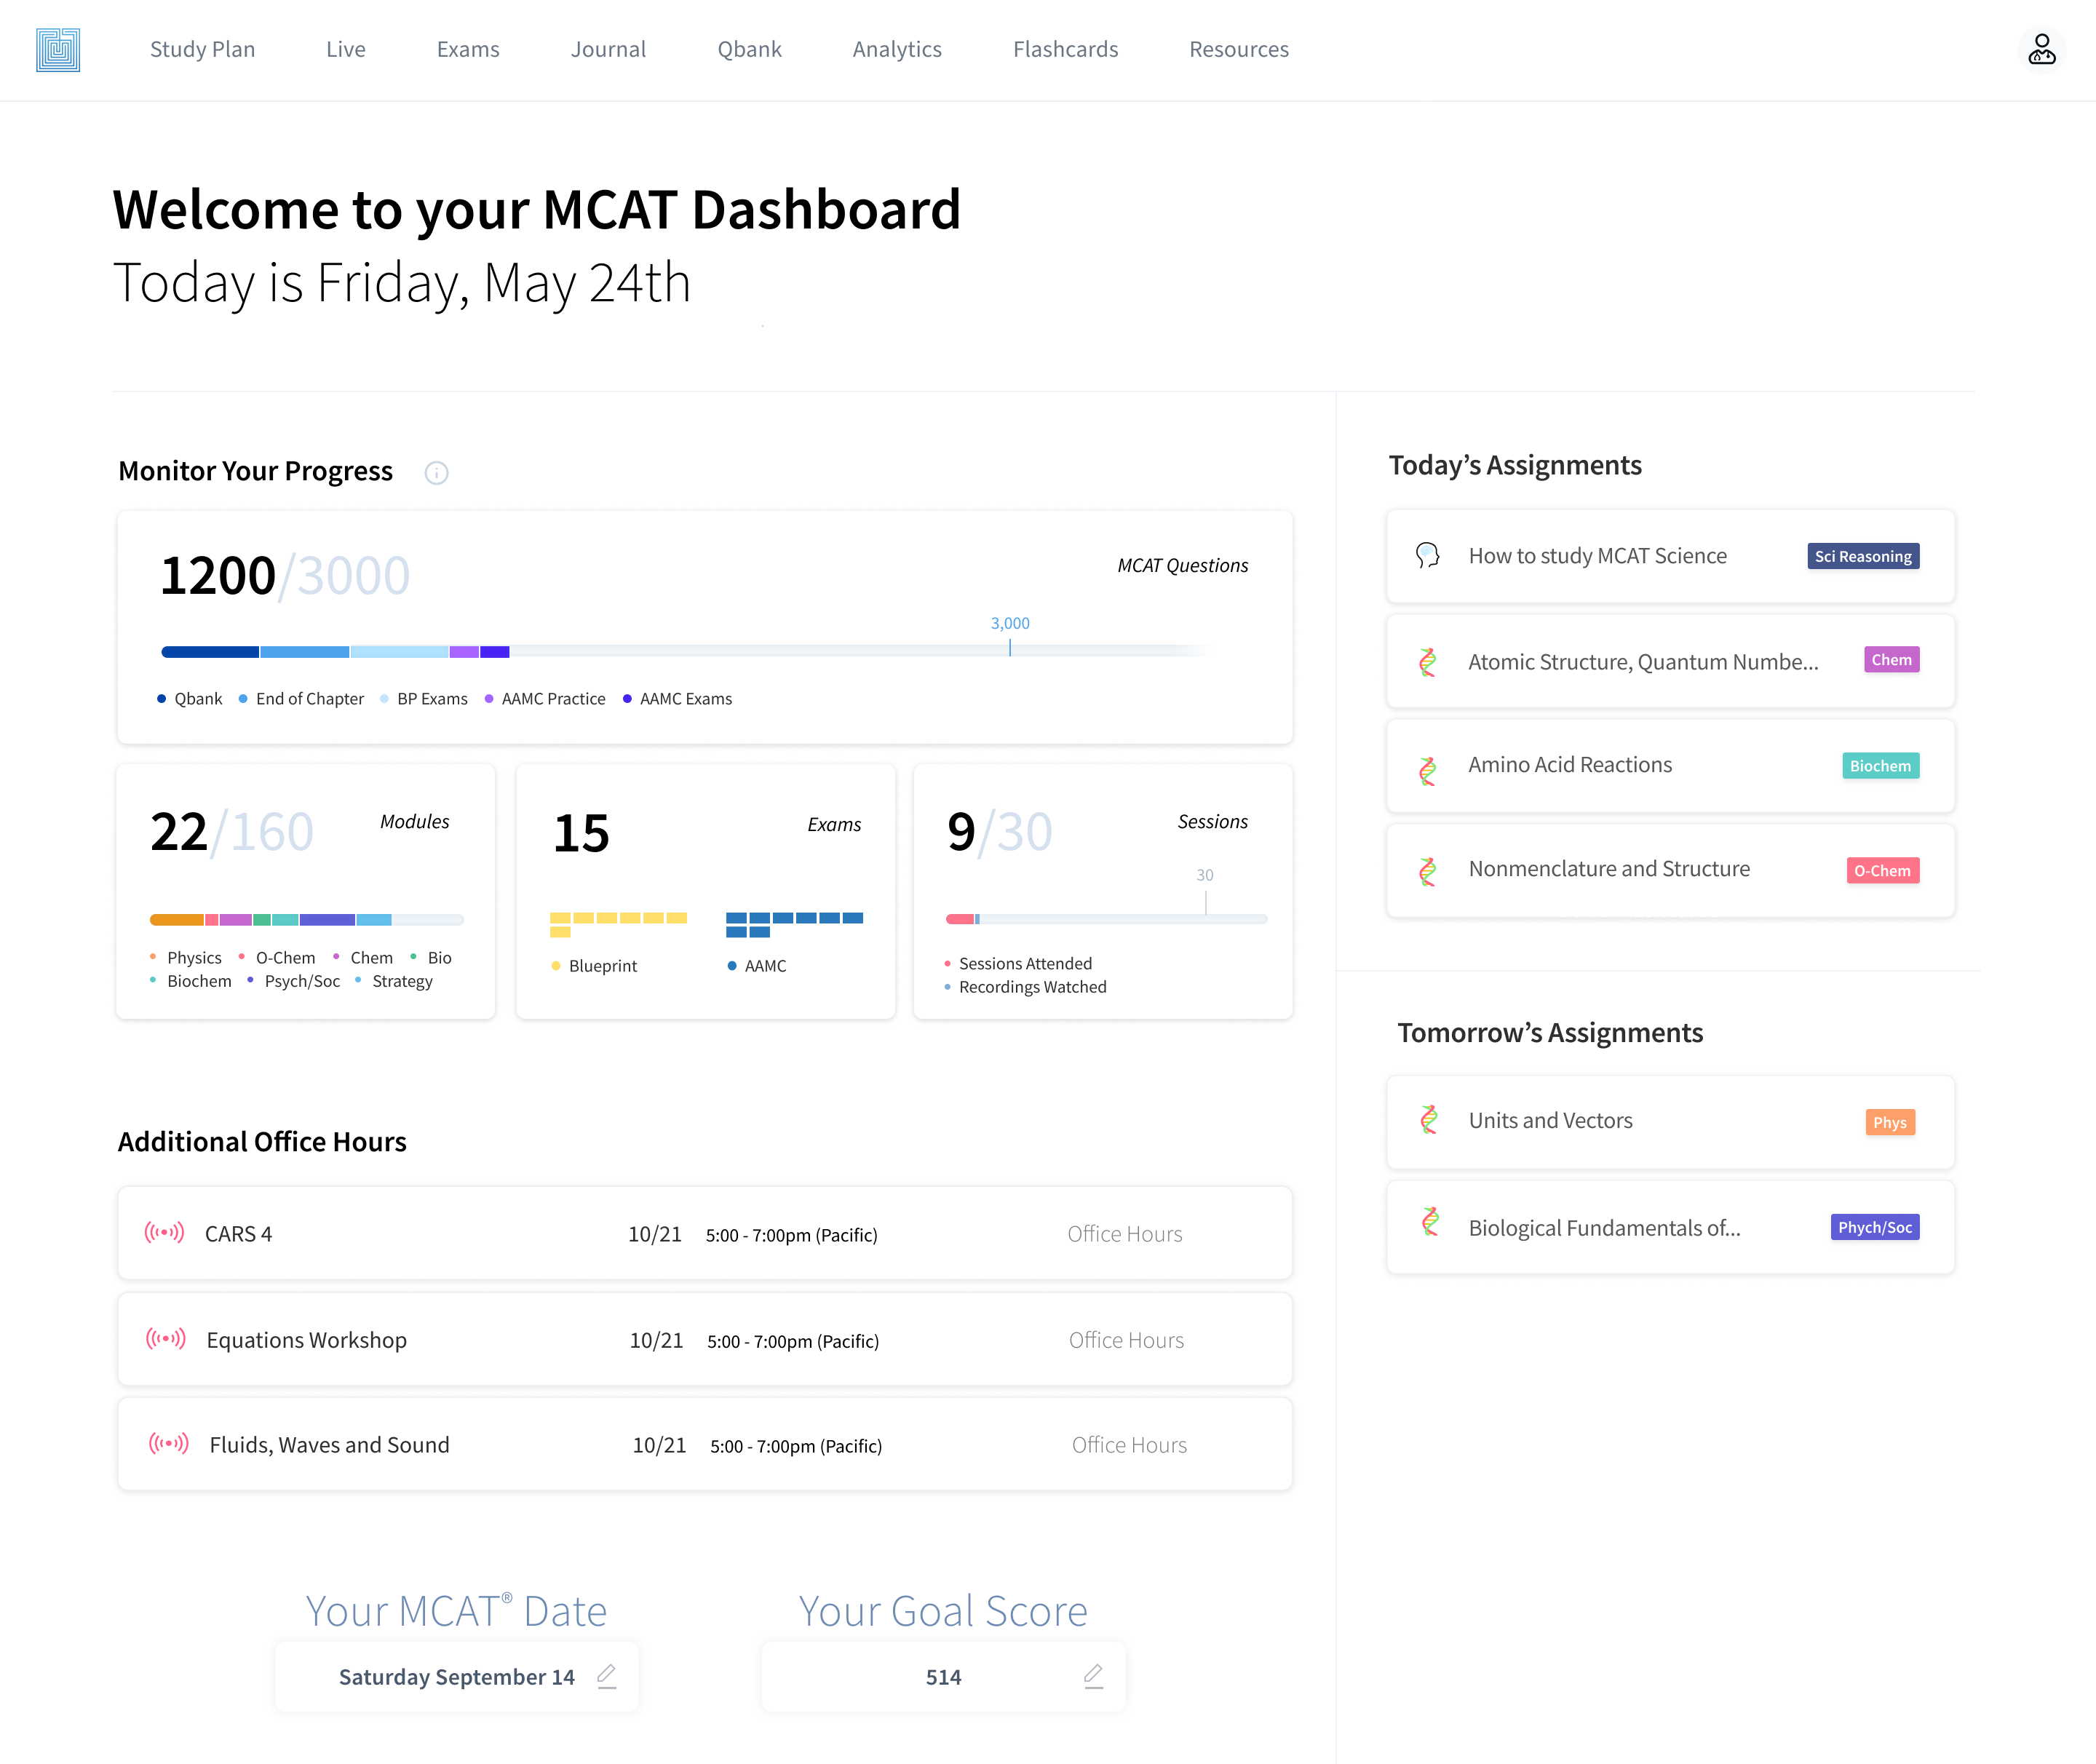Click the pencil icon beside MCAT date

[607, 1676]
